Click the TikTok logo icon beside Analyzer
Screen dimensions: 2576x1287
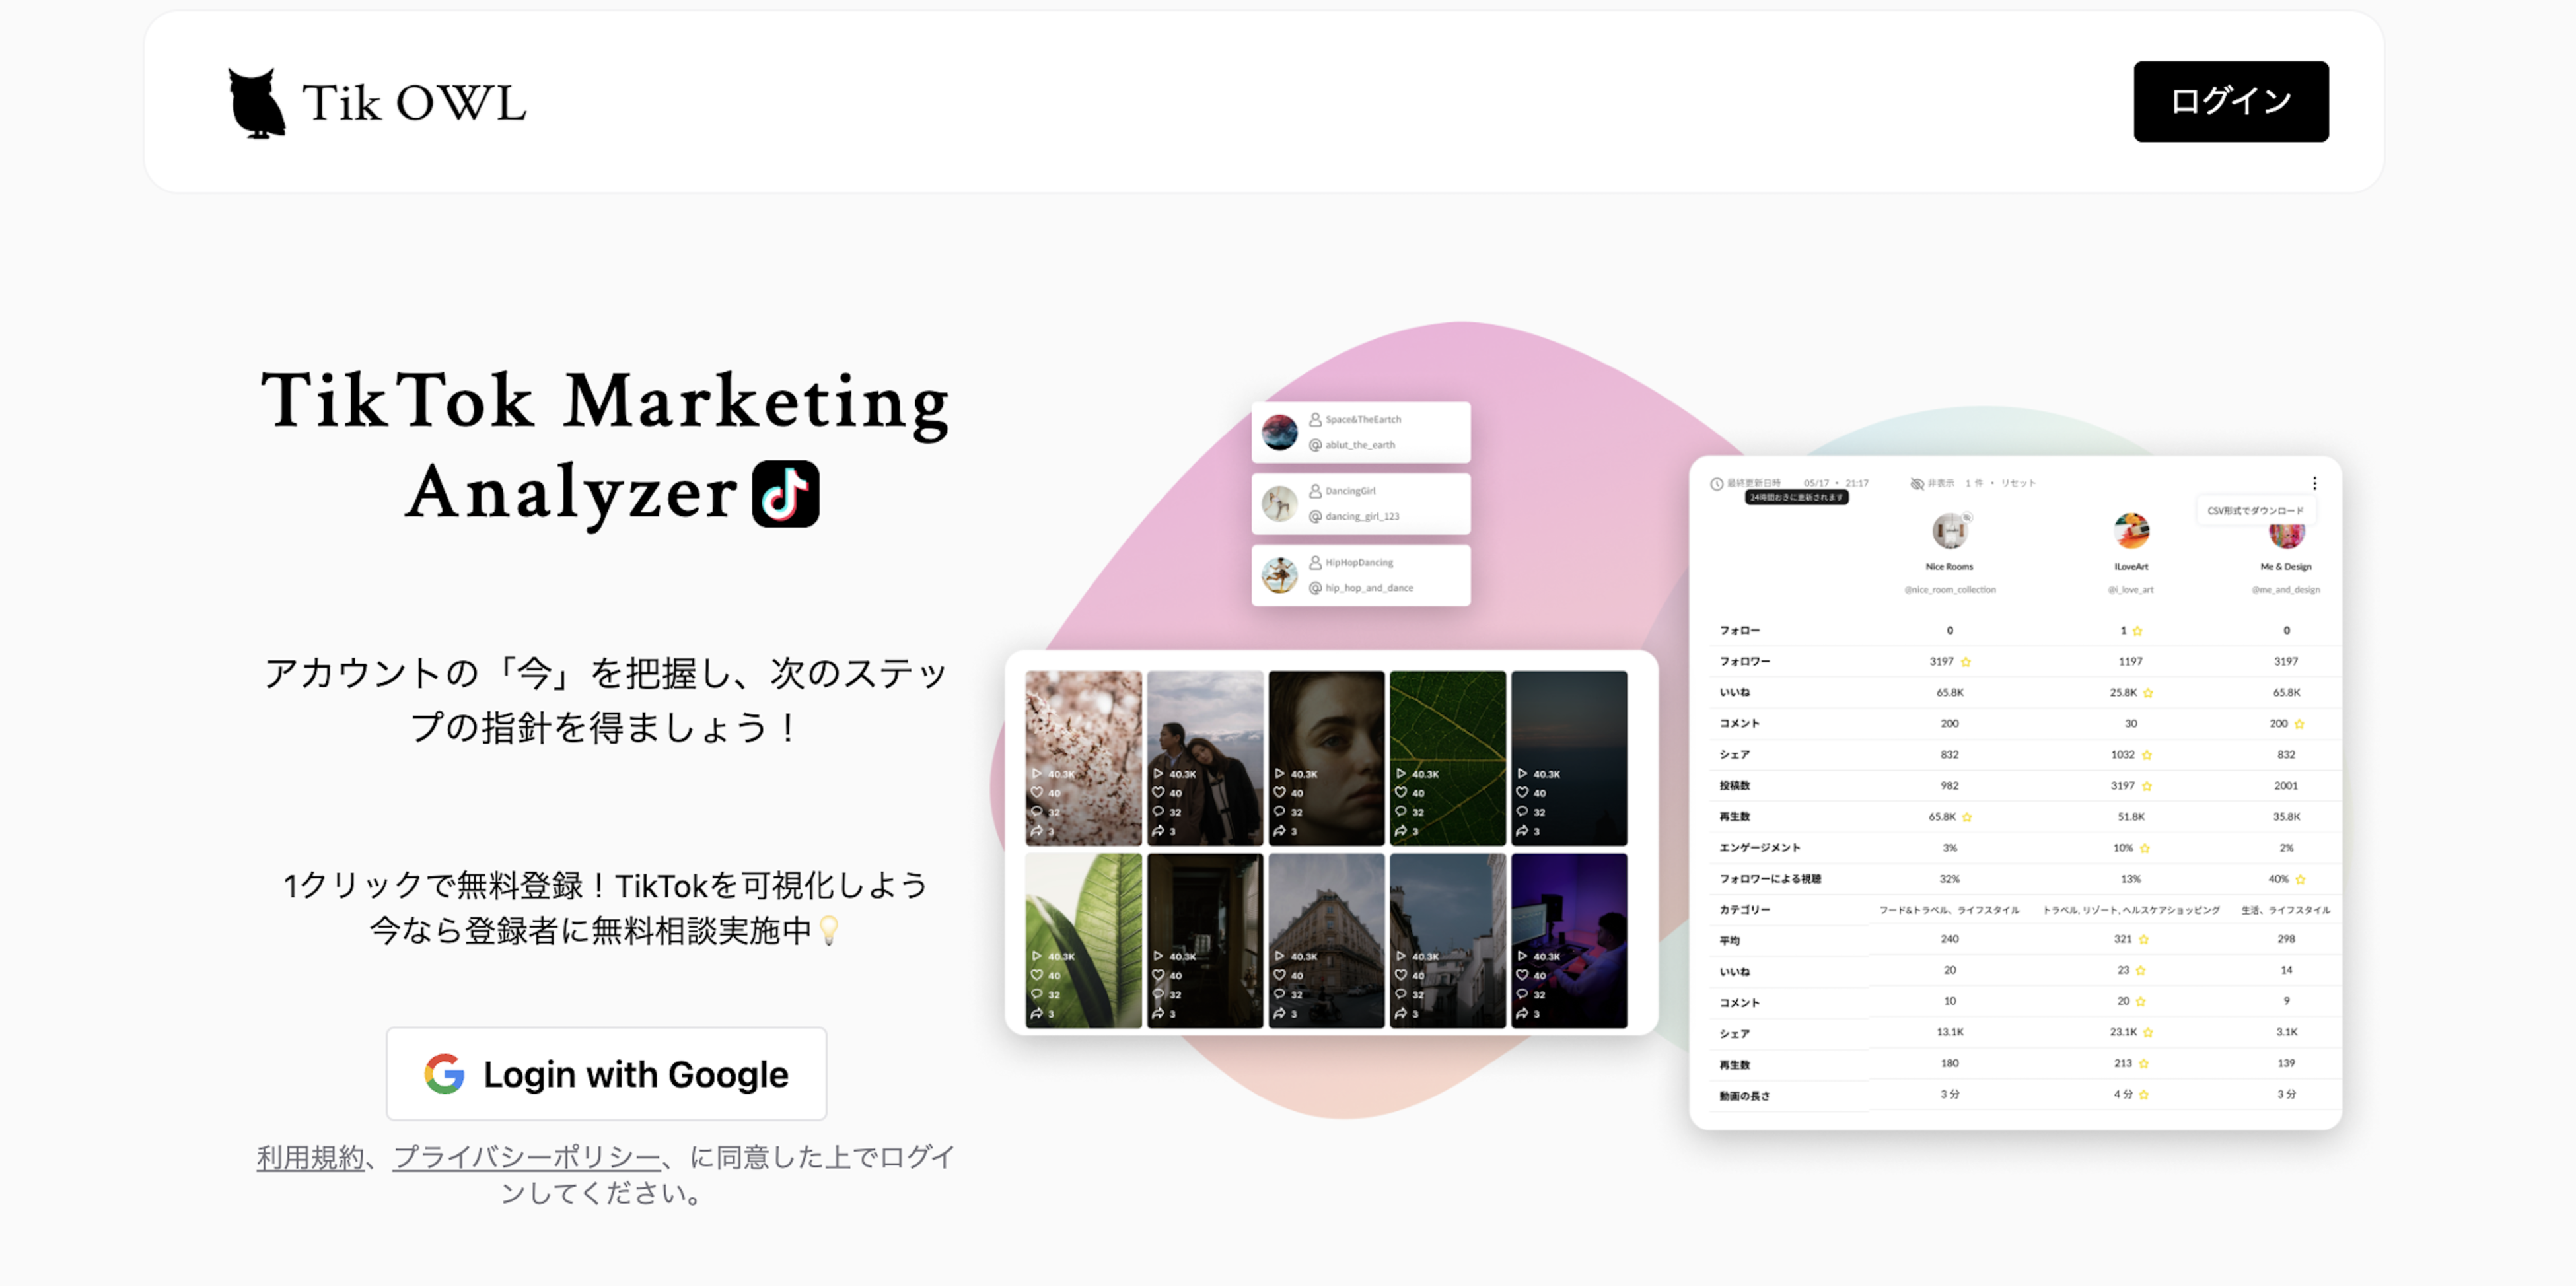[785, 493]
